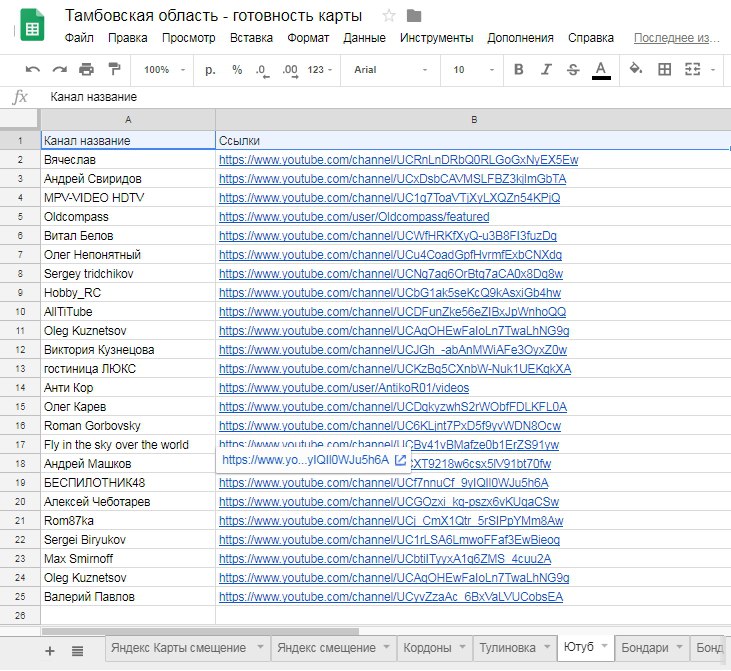Screen dimensions: 731x671
Task: Select the cell БЕСПИЛОТНИК48
Action: [x=128, y=483]
